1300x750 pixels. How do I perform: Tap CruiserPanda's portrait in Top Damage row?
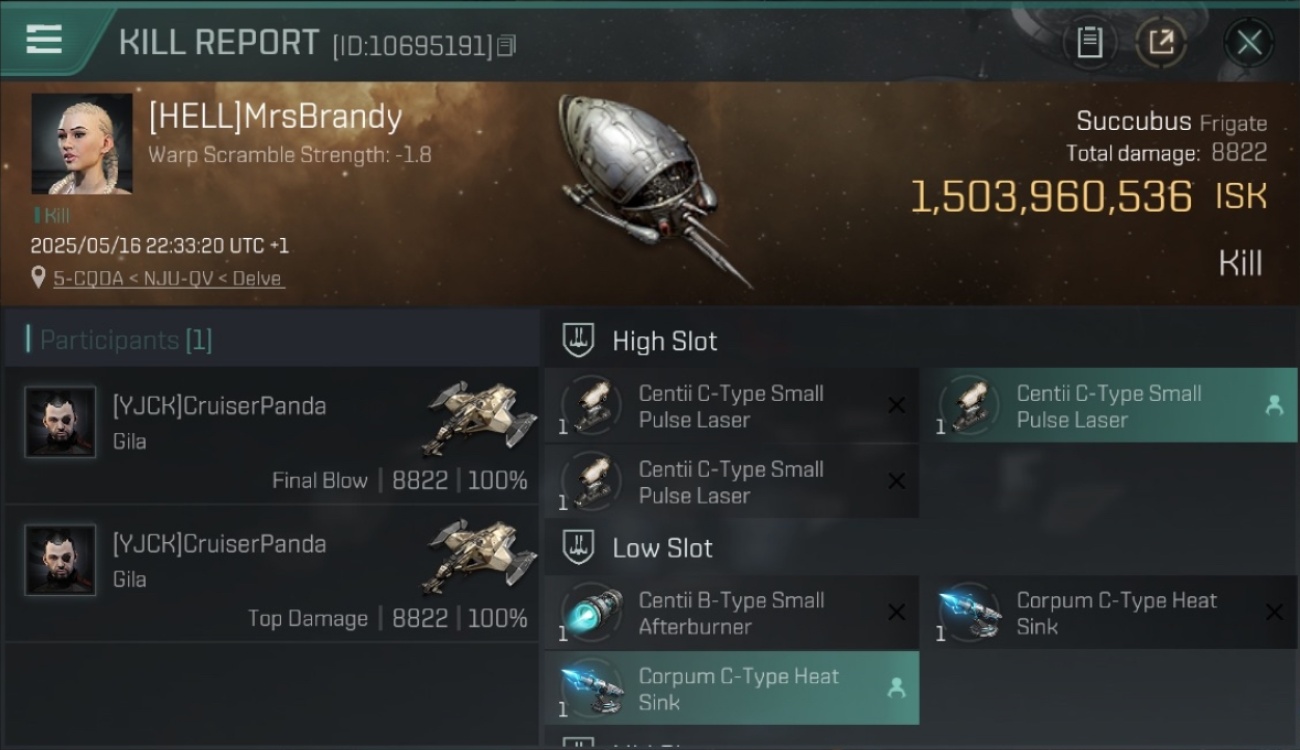60,560
